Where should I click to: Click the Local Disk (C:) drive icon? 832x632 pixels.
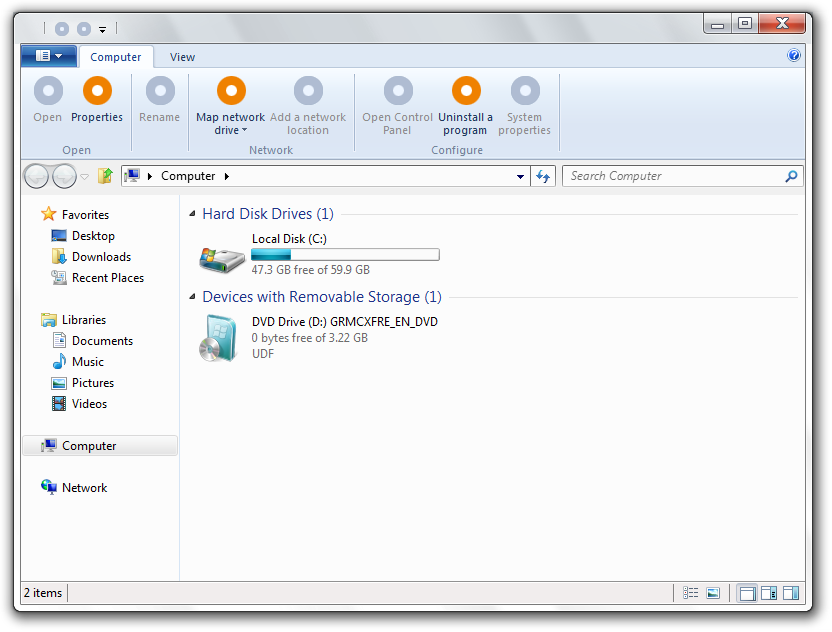[222, 260]
